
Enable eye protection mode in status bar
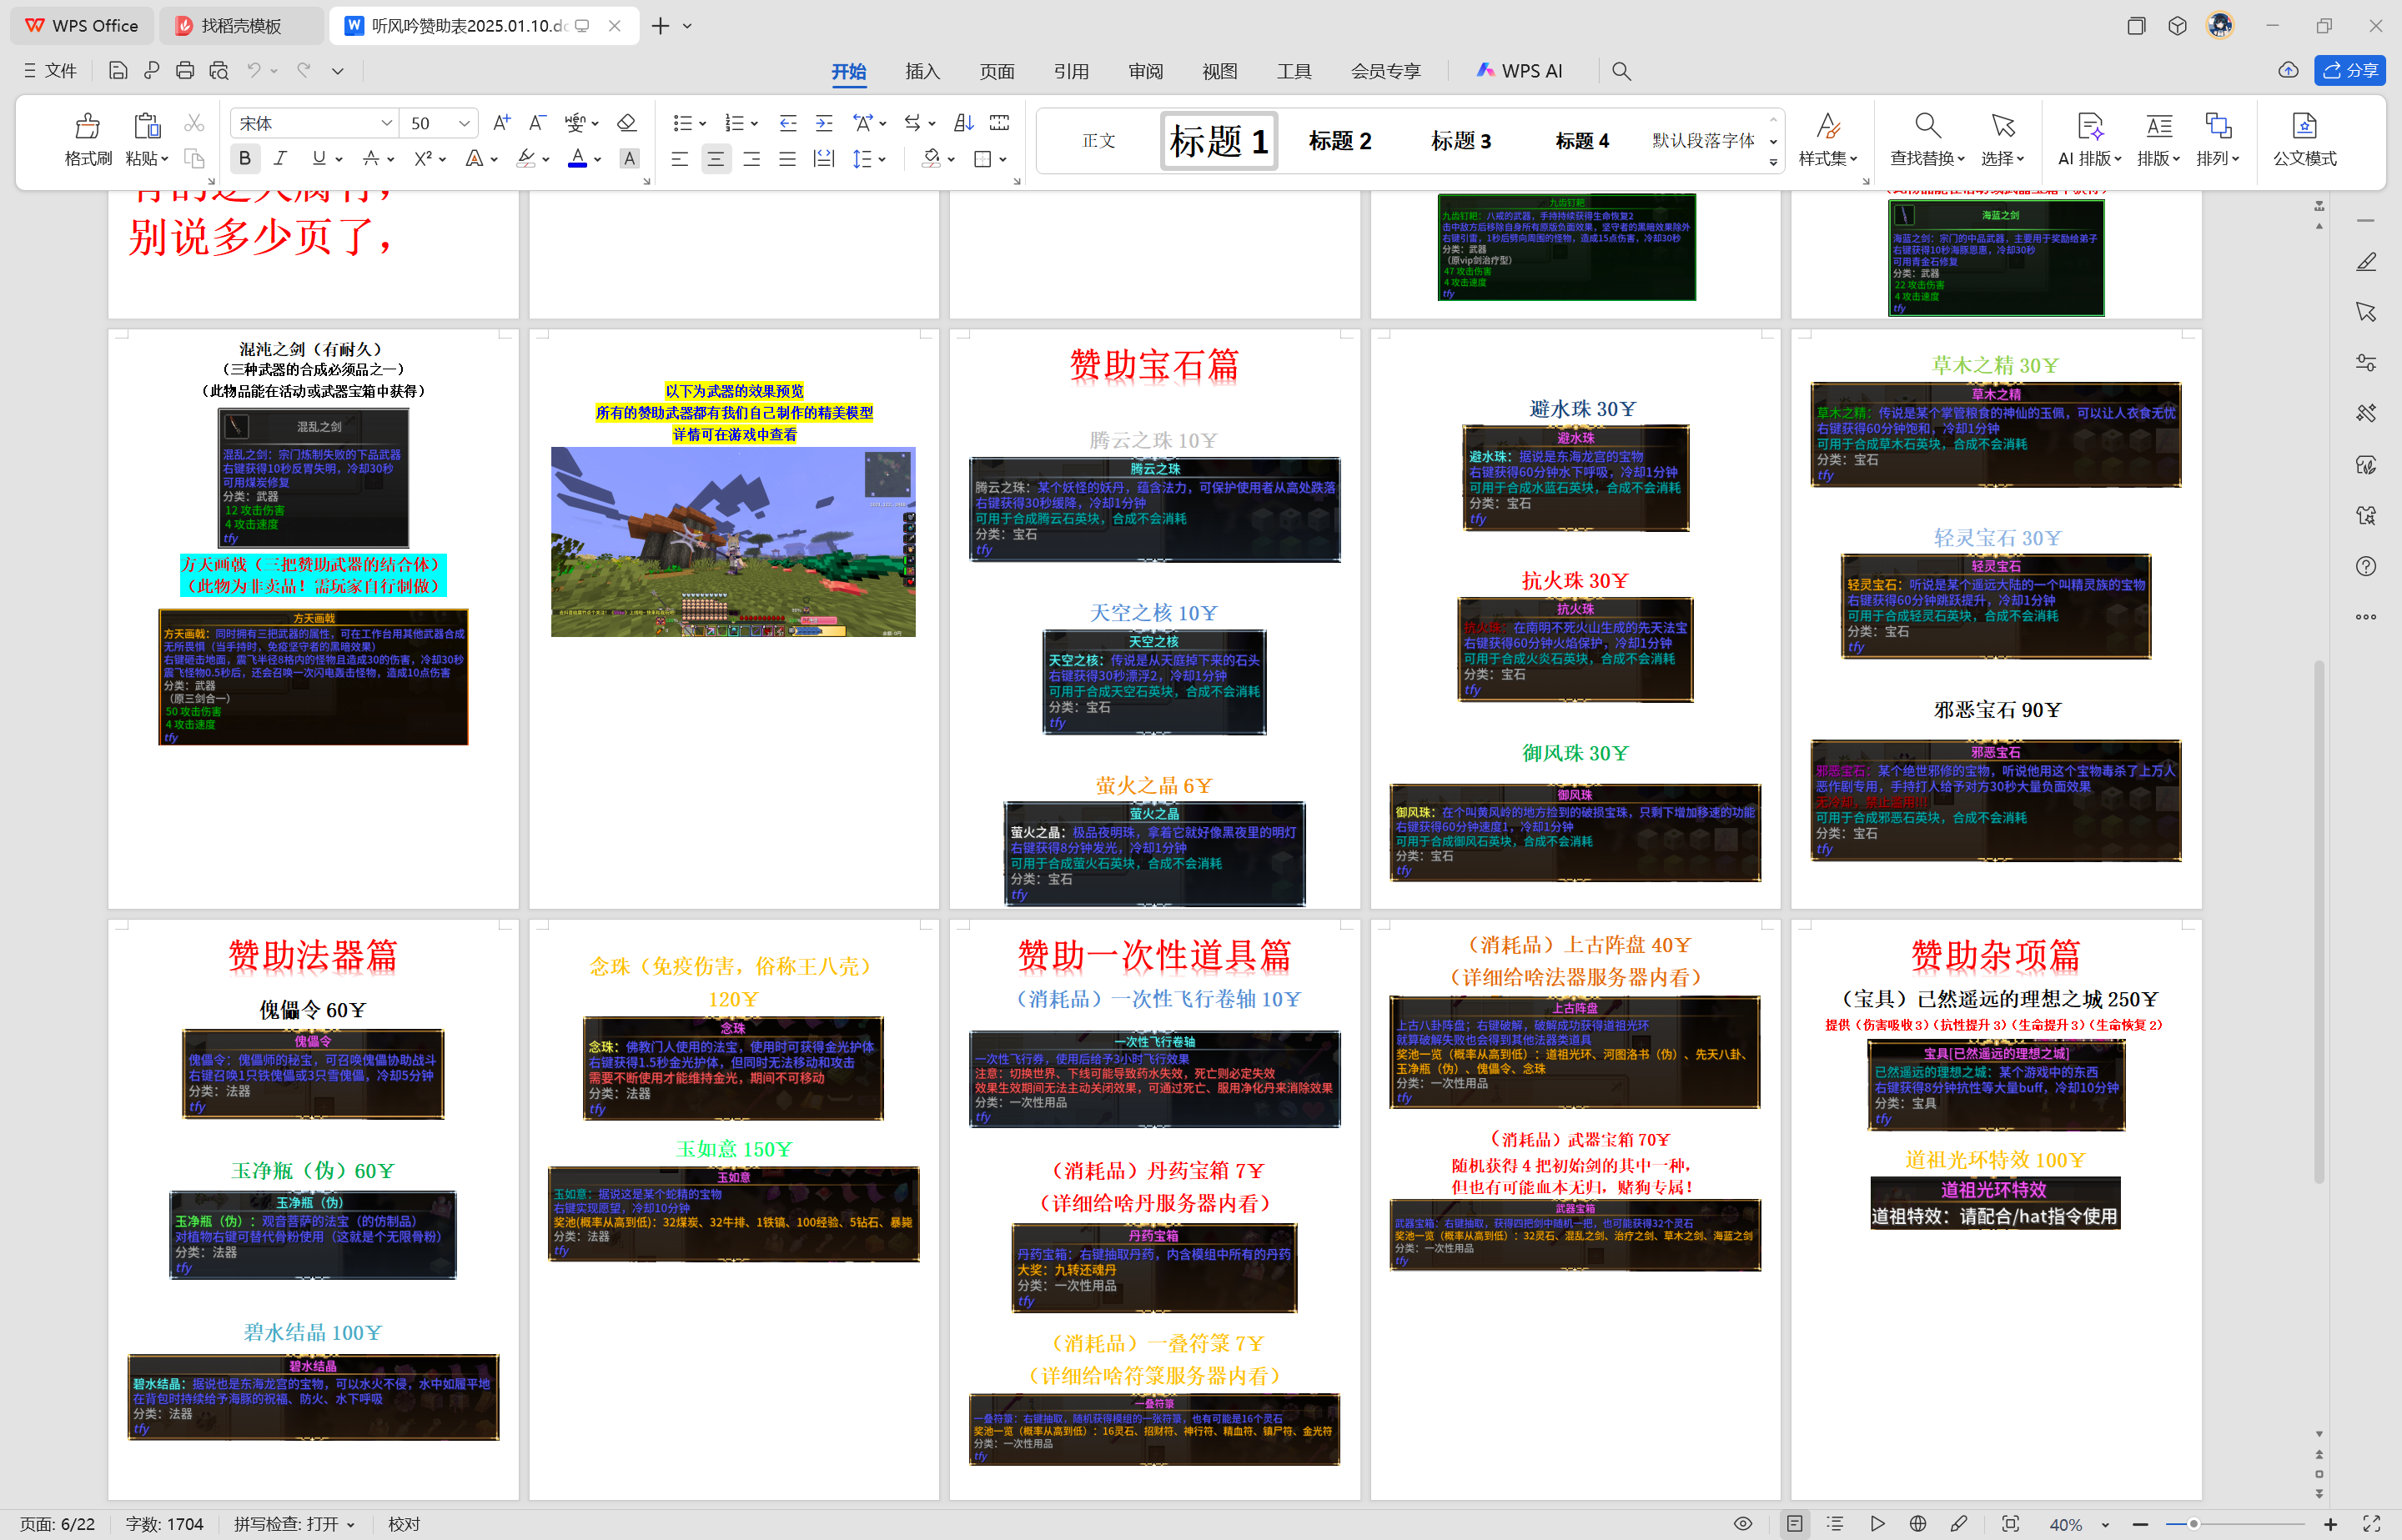click(x=1742, y=1524)
